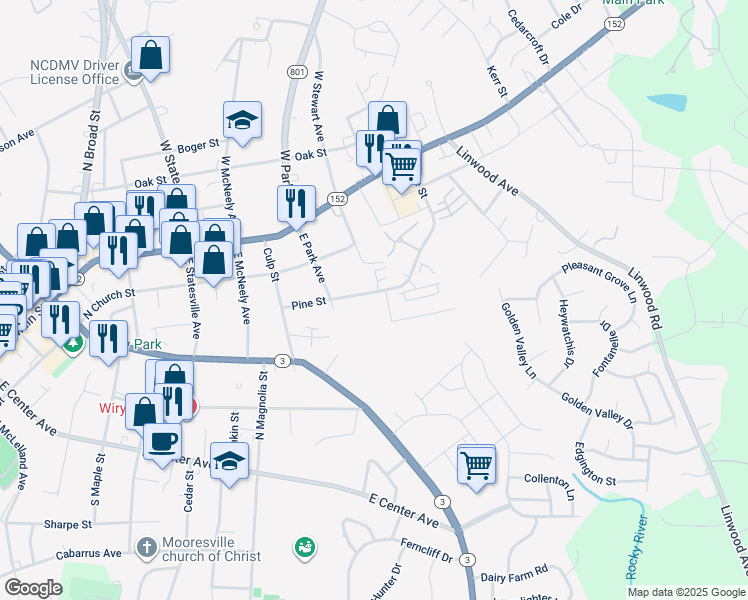Click the shopping cart marker near Linwood Ave

click(x=401, y=164)
